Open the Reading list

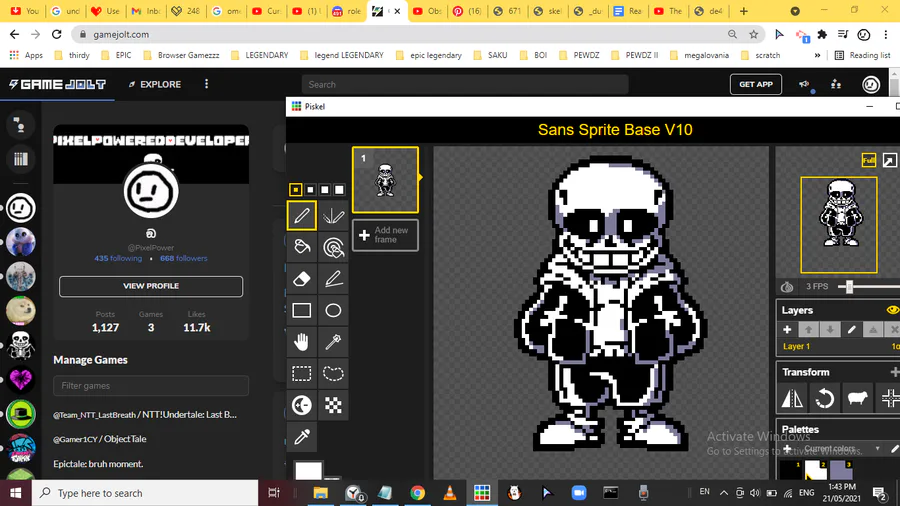863,55
